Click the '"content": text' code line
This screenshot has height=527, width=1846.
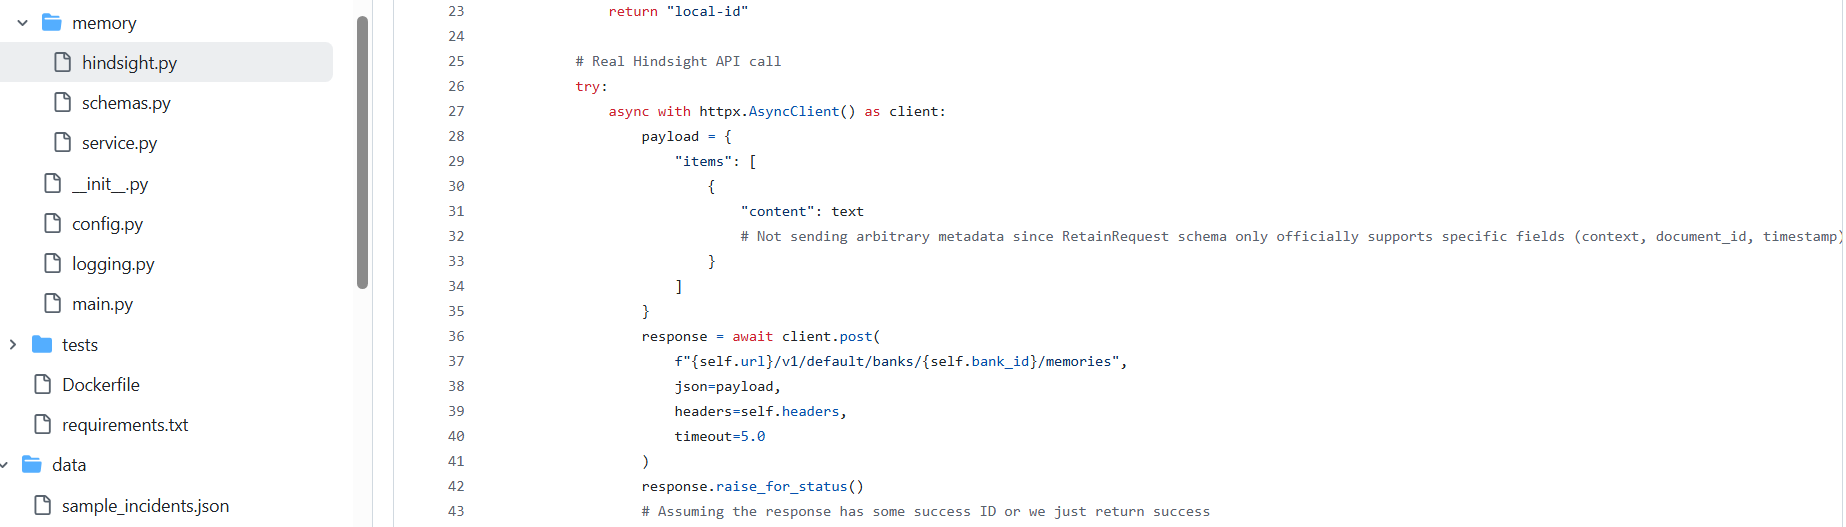coord(802,211)
